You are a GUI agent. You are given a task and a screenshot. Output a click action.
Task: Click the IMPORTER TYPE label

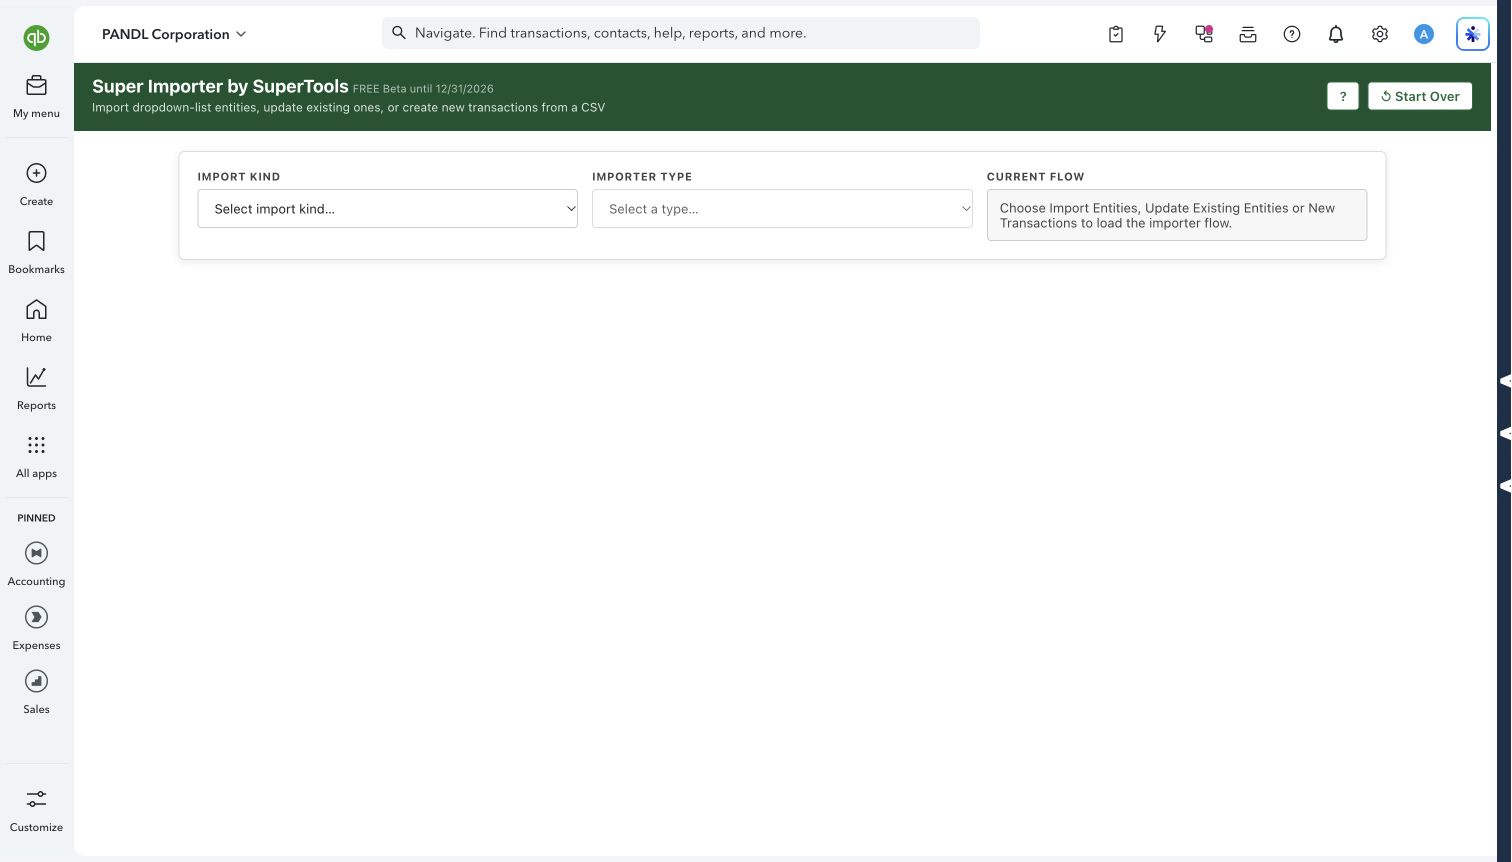pyautogui.click(x=642, y=177)
